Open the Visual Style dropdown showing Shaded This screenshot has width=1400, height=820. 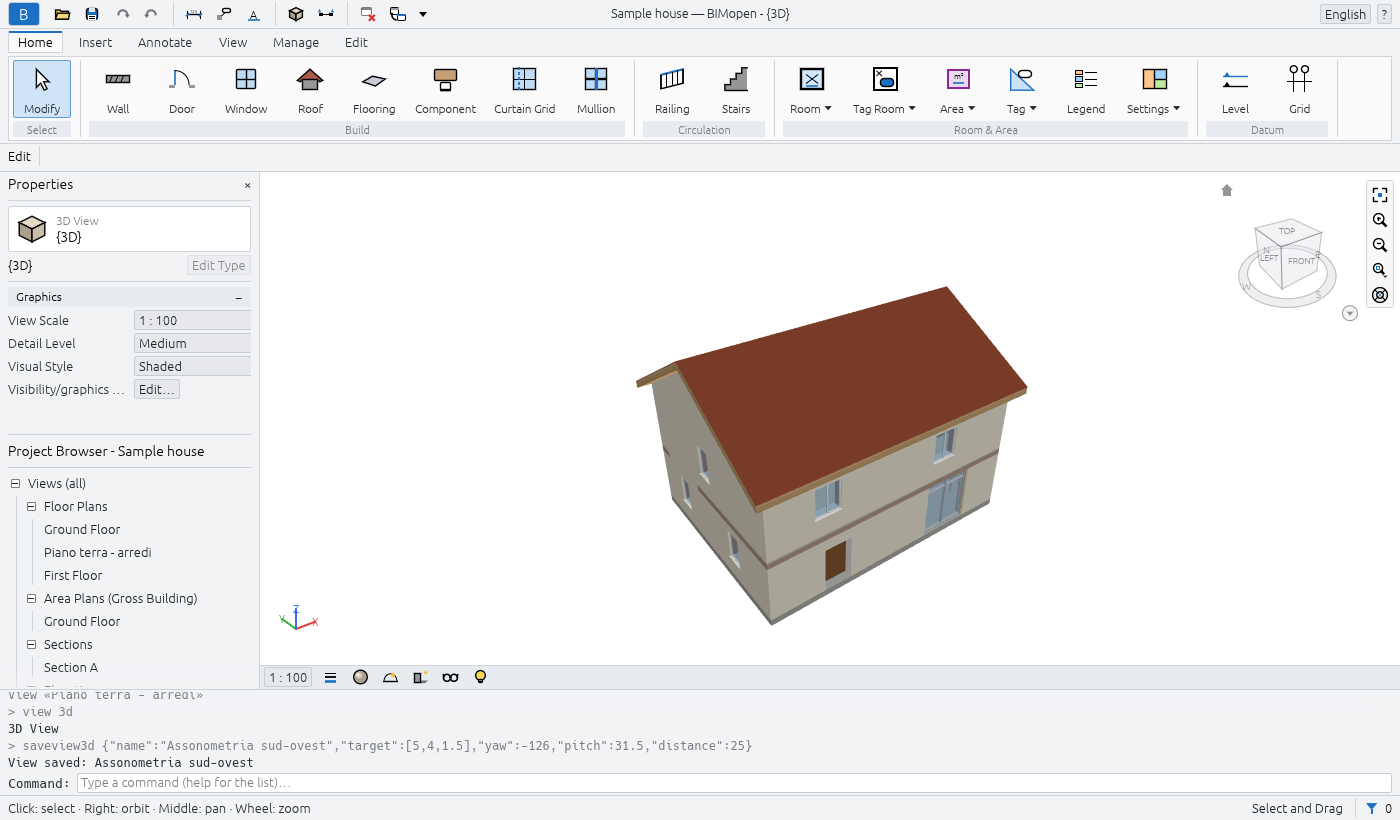192,366
